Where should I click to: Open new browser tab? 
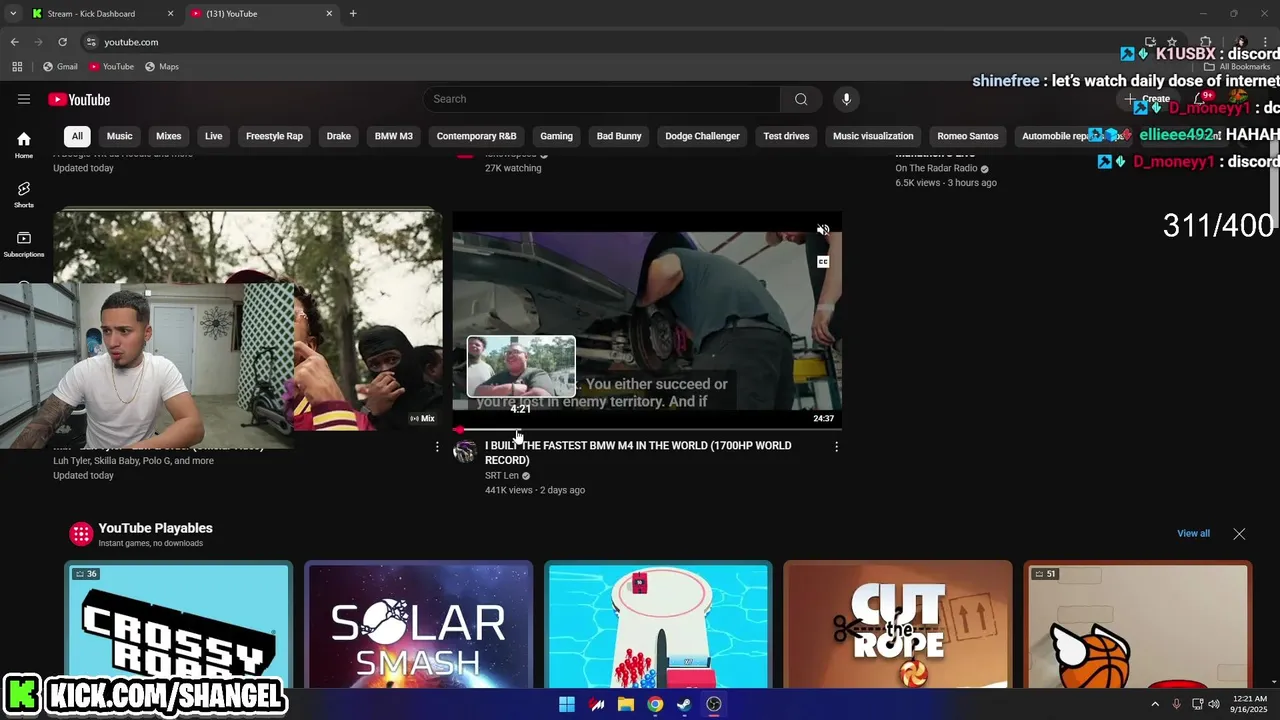[x=353, y=14]
